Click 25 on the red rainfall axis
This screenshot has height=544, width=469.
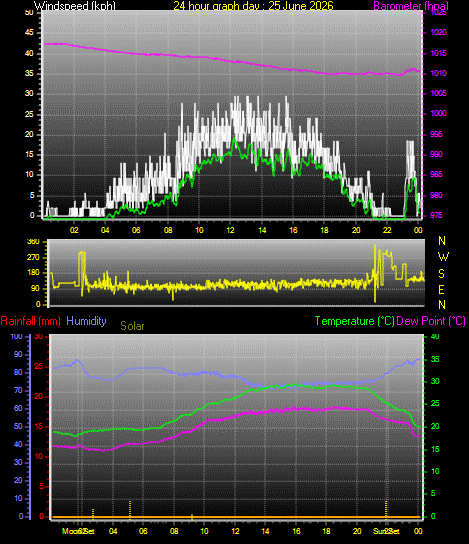click(39, 366)
